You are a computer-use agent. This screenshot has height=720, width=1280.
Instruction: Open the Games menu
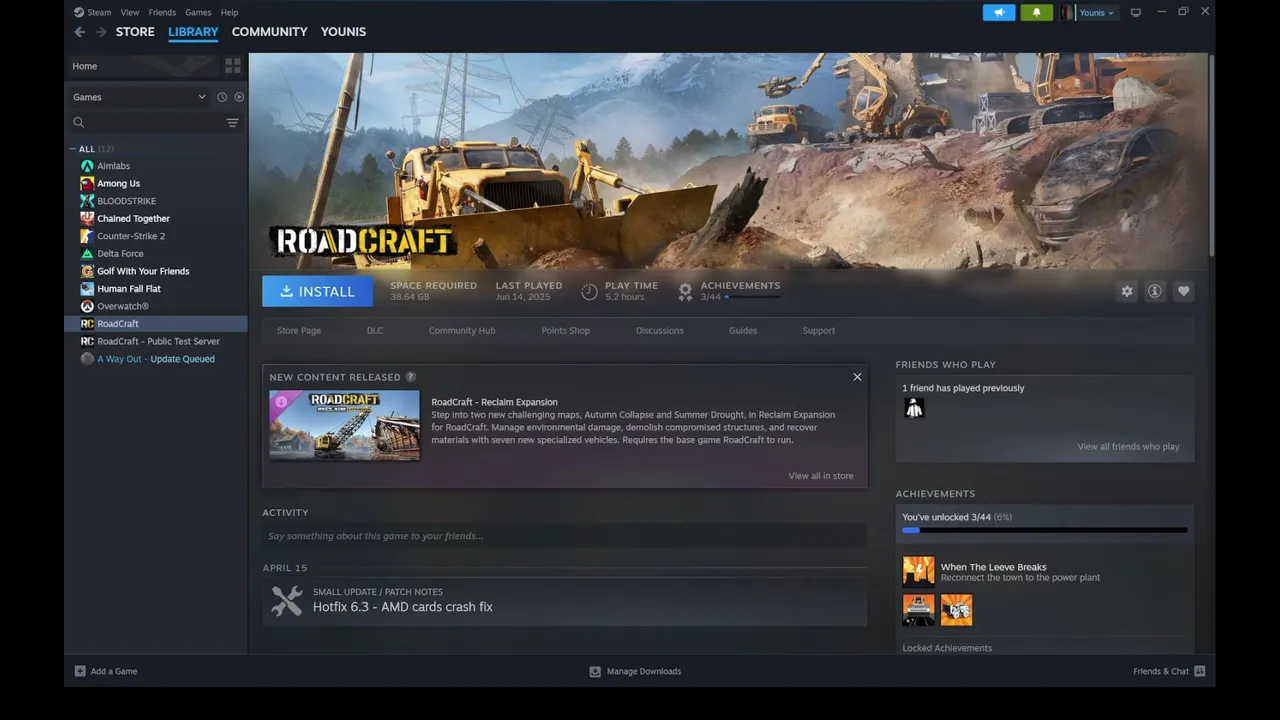pyautogui.click(x=198, y=13)
